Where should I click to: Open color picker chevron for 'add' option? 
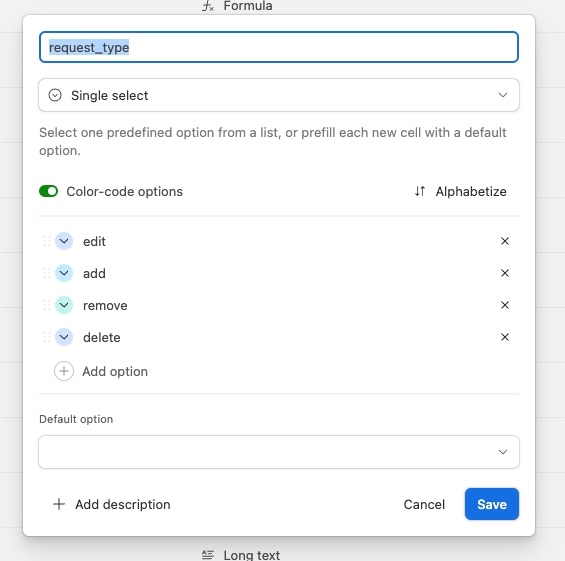click(x=64, y=273)
